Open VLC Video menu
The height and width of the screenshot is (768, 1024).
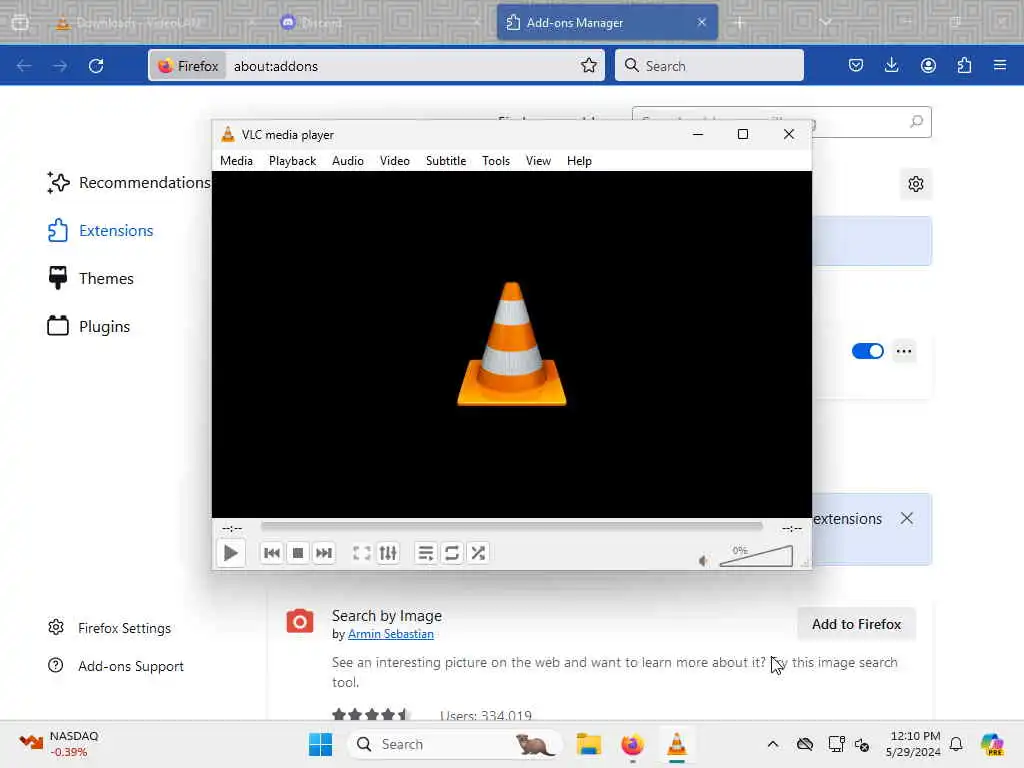[394, 161]
